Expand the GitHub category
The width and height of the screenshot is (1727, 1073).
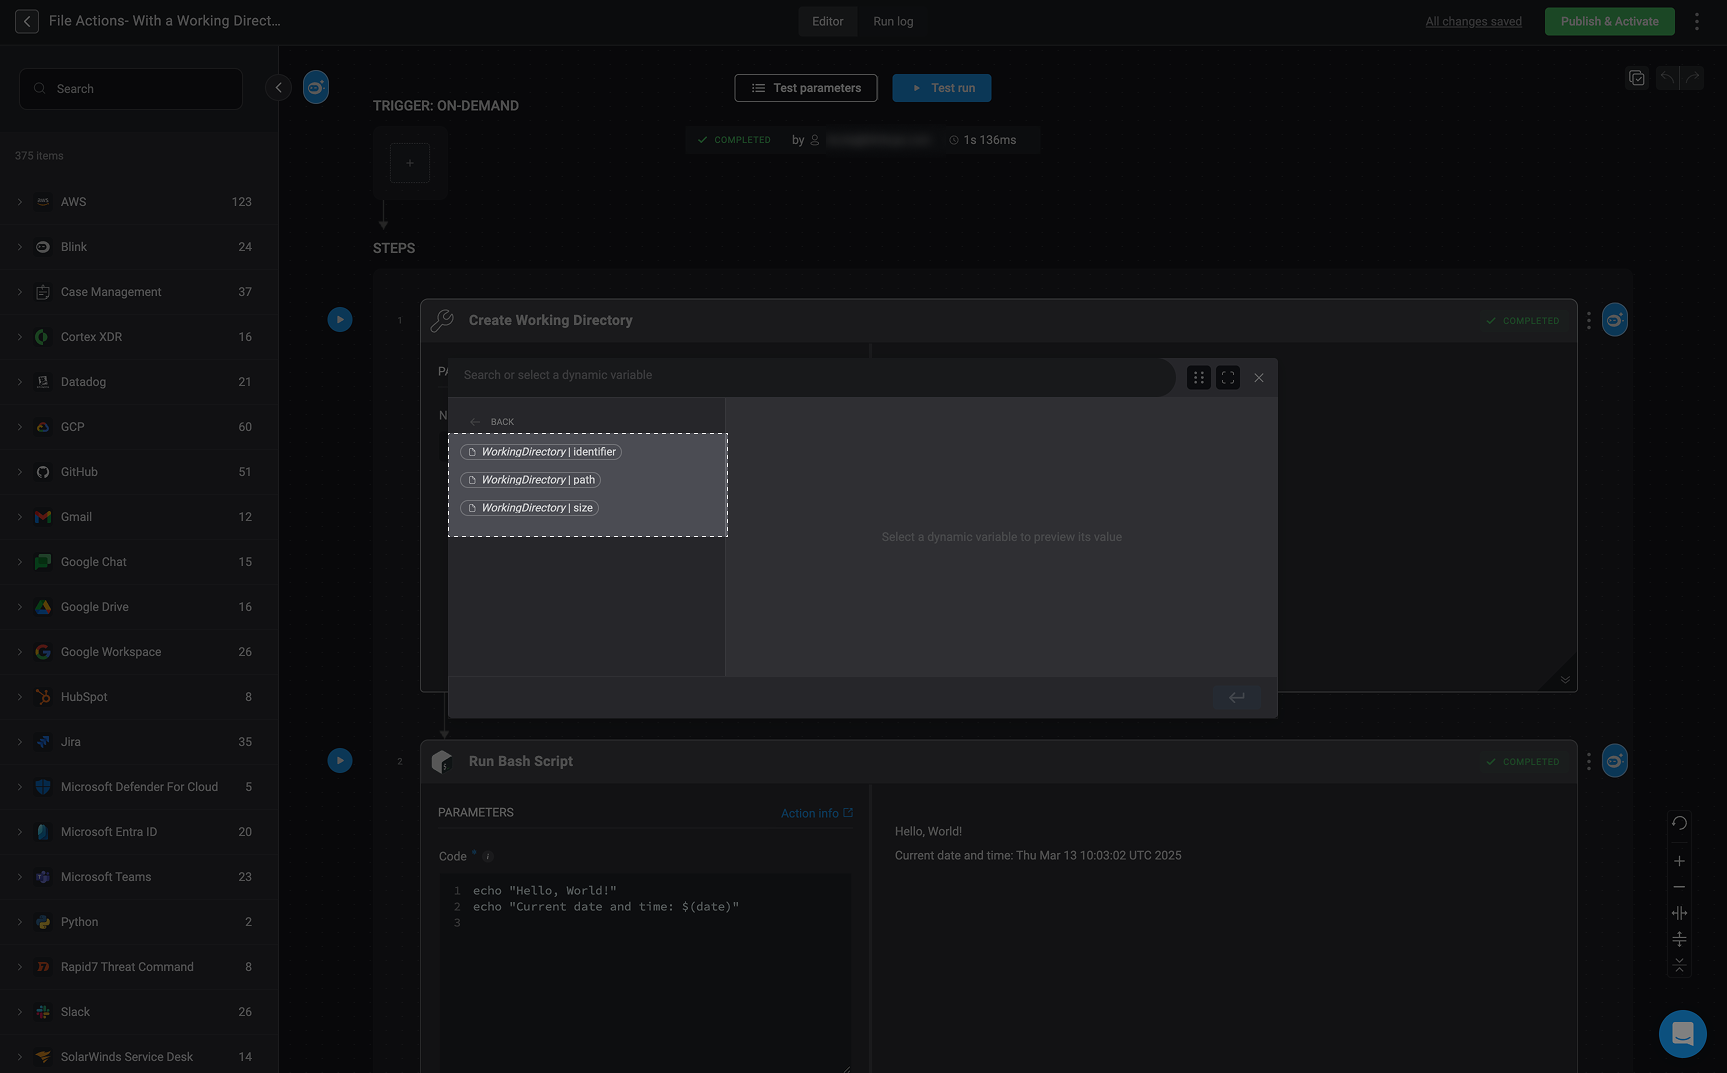(19, 472)
